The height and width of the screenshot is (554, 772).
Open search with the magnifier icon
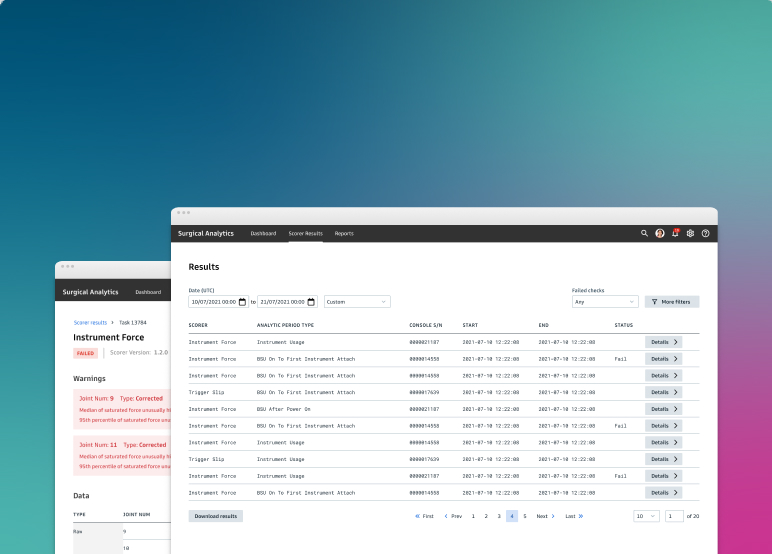click(645, 233)
